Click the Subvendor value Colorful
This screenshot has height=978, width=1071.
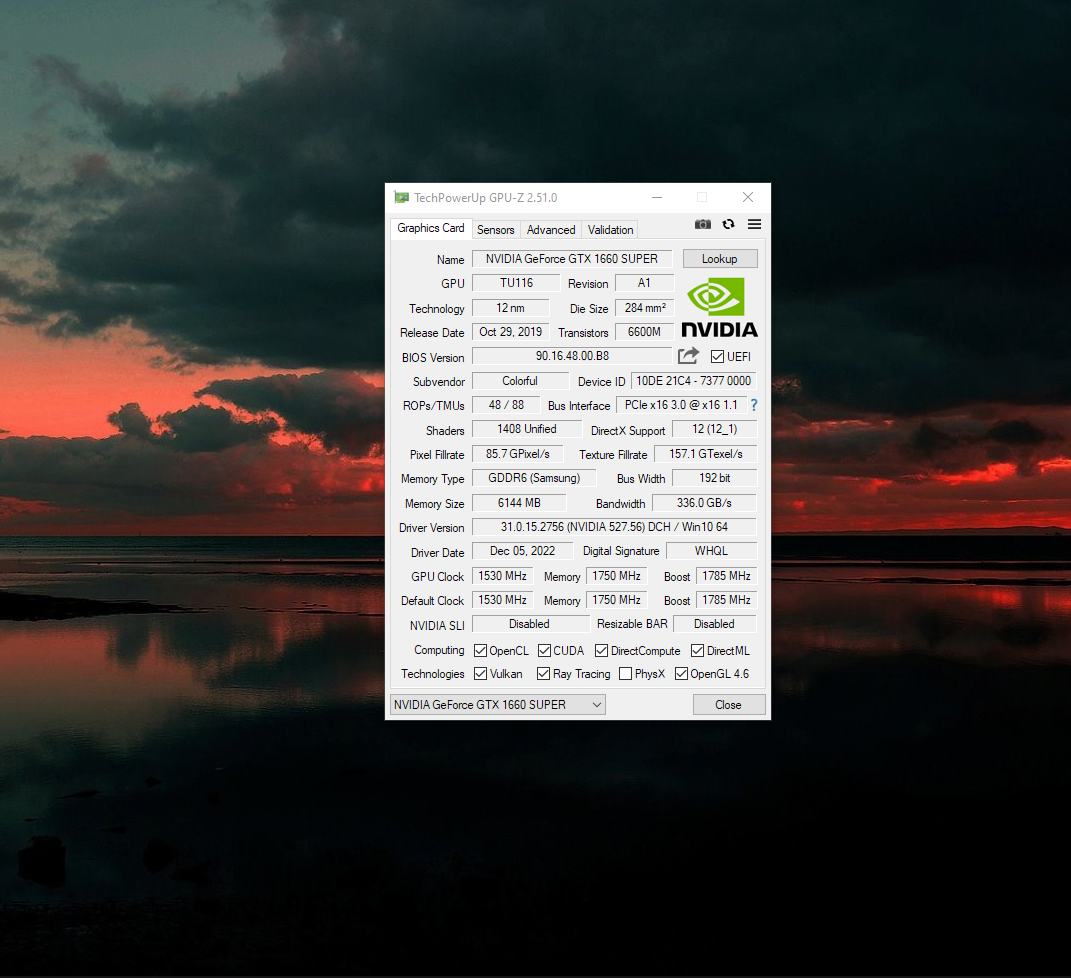coord(520,381)
